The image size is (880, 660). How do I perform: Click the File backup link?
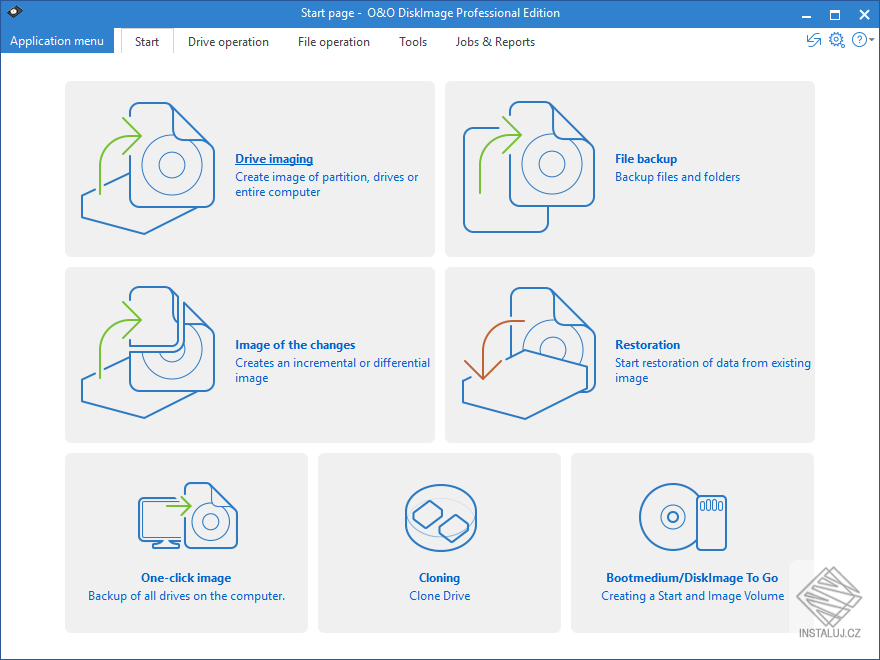[645, 158]
